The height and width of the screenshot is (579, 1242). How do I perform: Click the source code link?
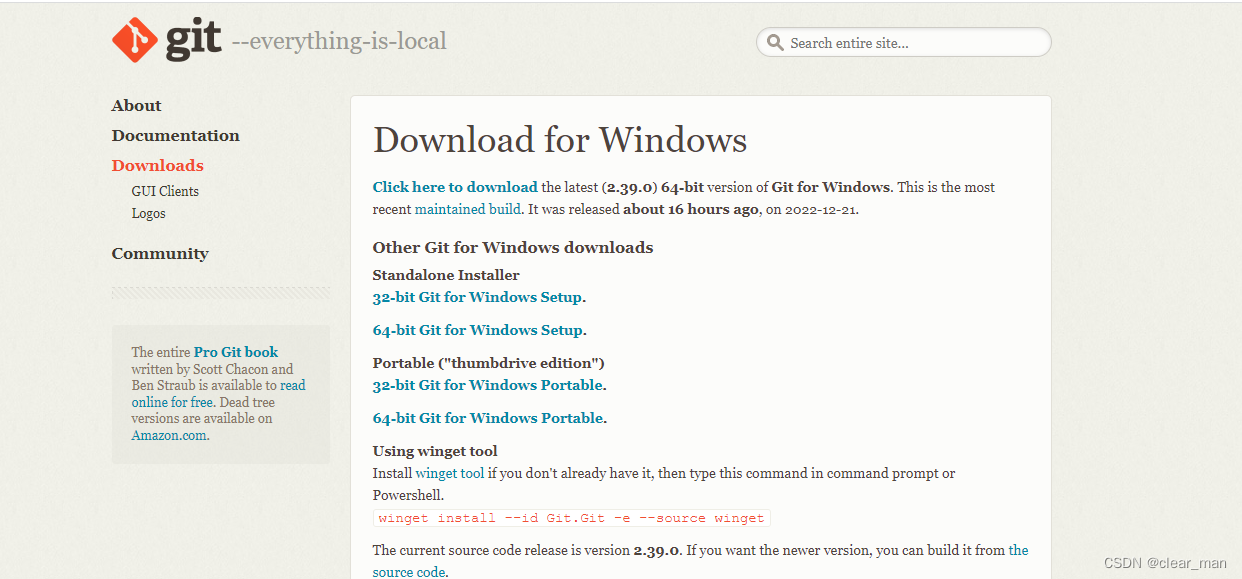point(409,572)
